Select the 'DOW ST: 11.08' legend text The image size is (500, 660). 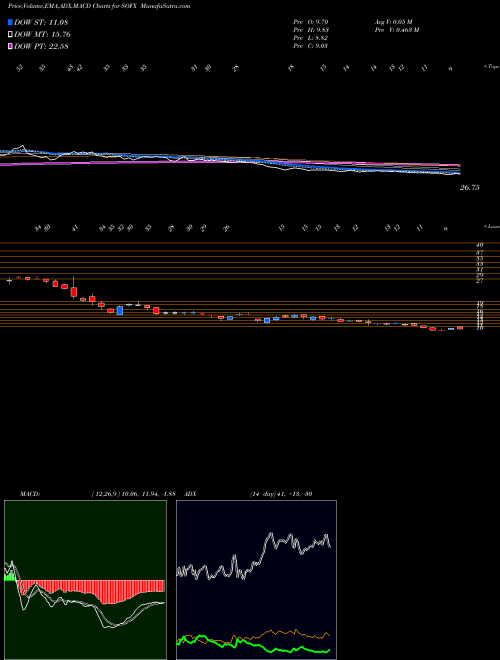(x=41, y=22)
